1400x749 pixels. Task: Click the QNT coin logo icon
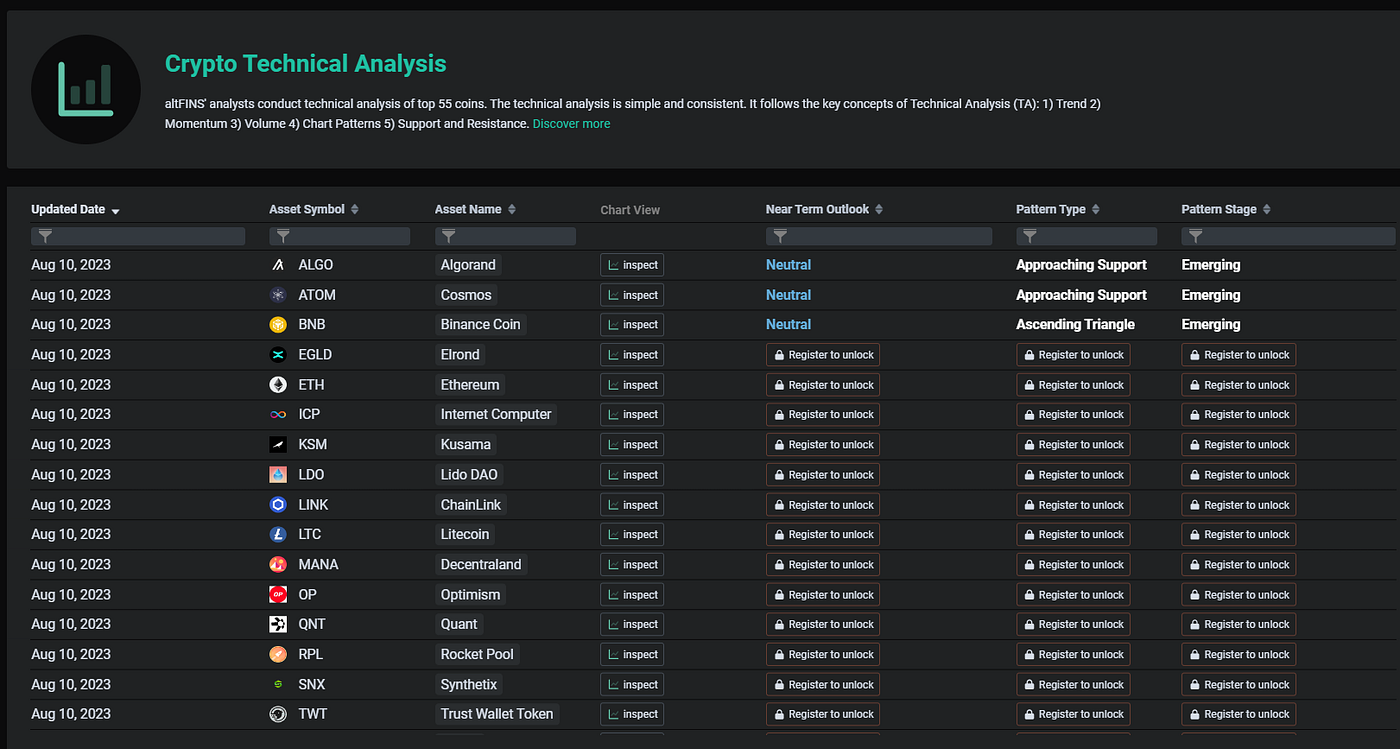tap(278, 624)
